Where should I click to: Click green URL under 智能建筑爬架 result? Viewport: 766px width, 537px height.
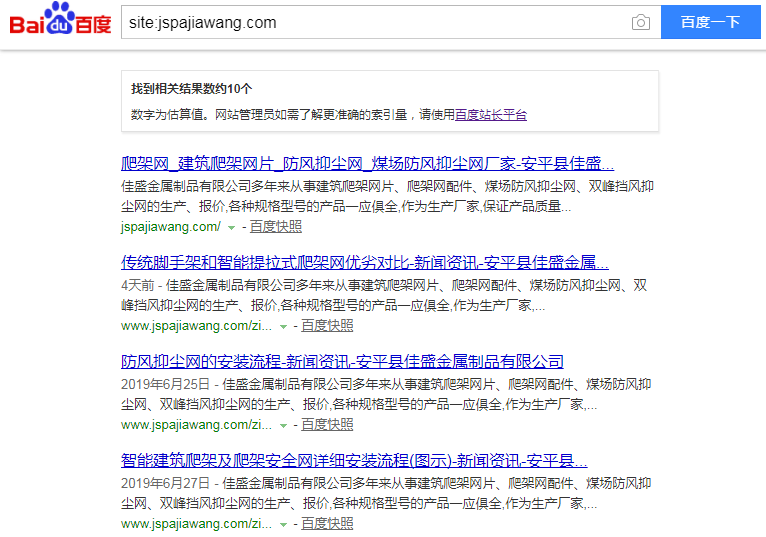tap(196, 524)
